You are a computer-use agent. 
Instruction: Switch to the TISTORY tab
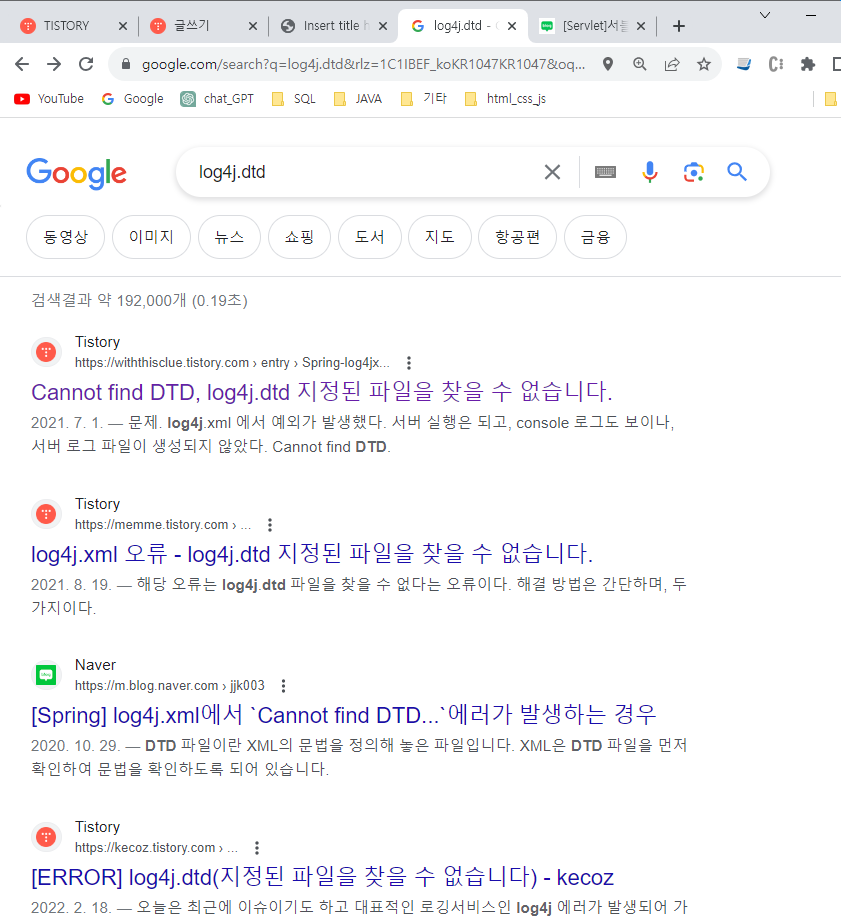(66, 26)
